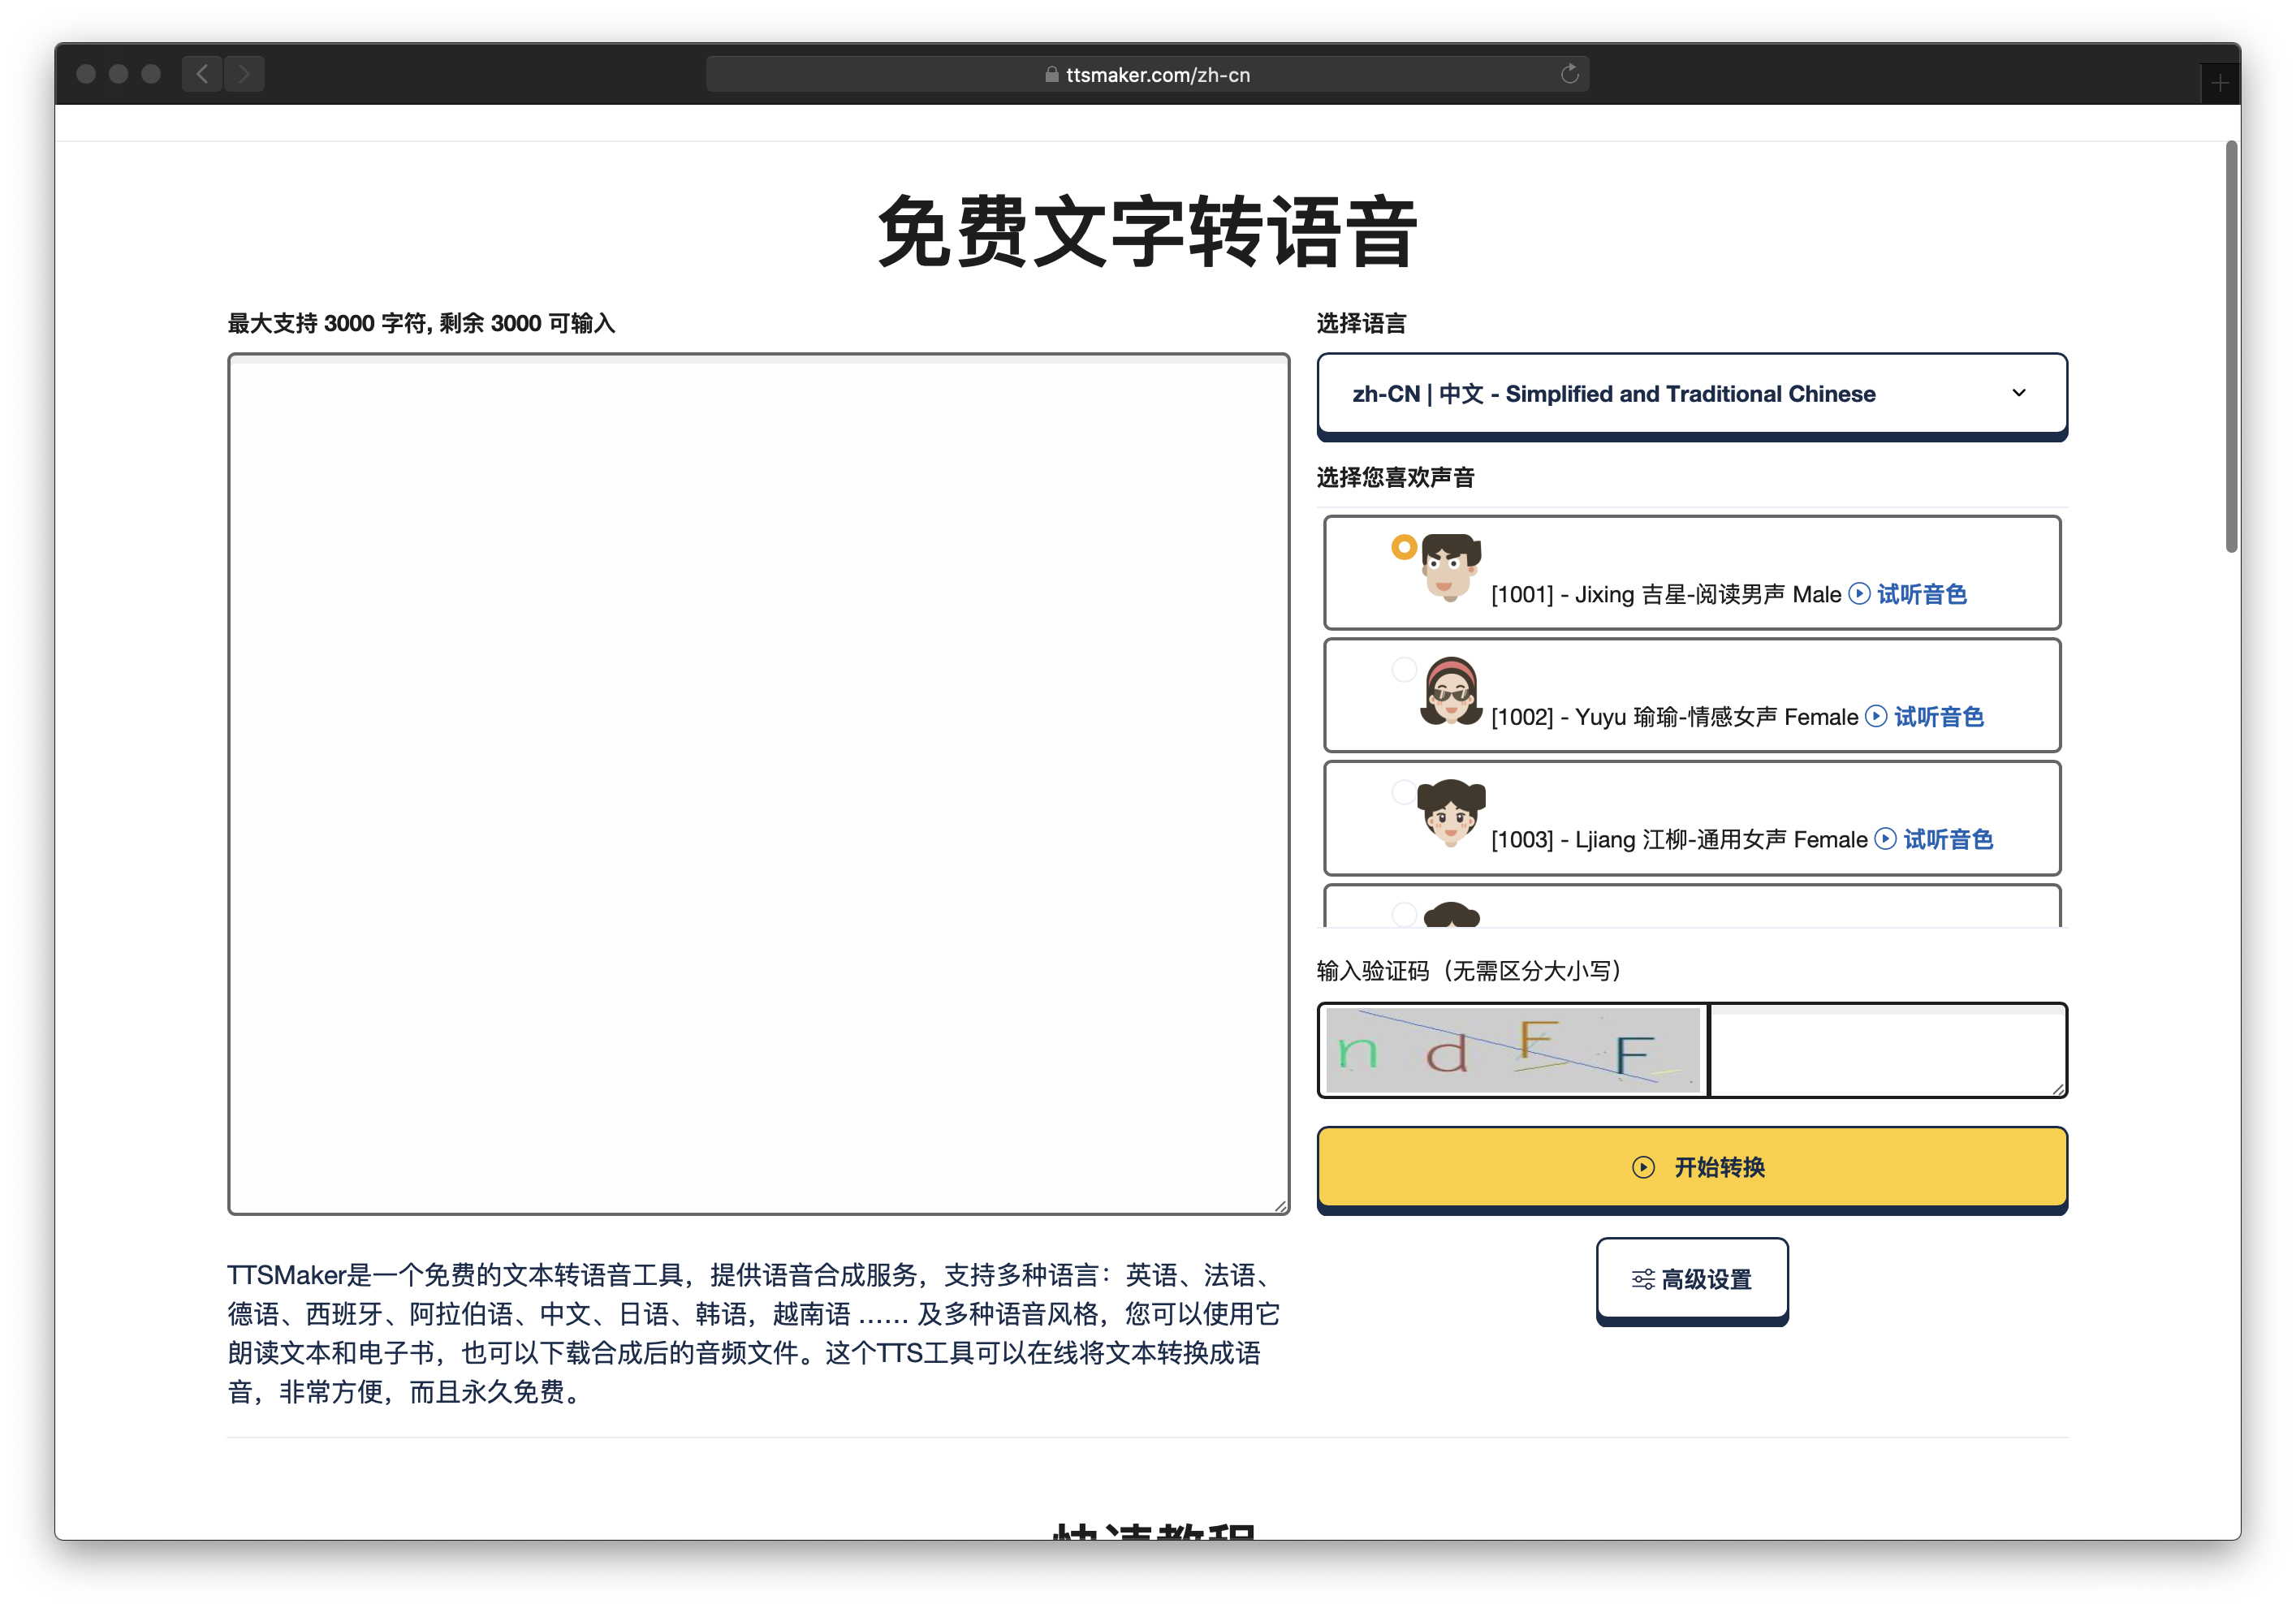Viewport: 2296px width, 1608px height.
Task: Click the Yuyu female voice avatar
Action: (x=1450, y=691)
